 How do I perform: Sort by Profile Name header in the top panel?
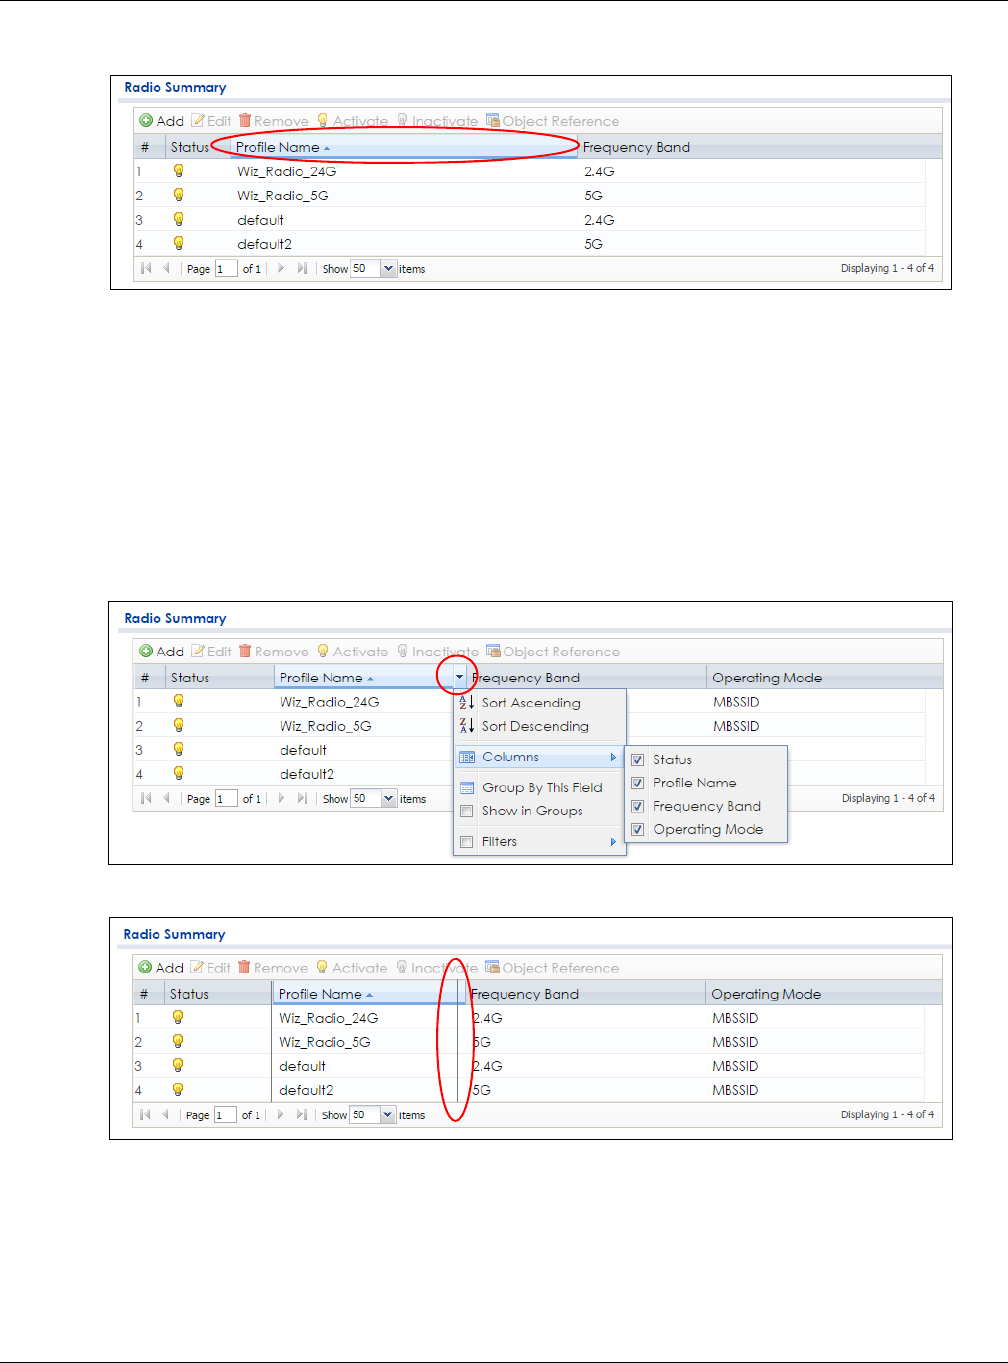coord(404,147)
